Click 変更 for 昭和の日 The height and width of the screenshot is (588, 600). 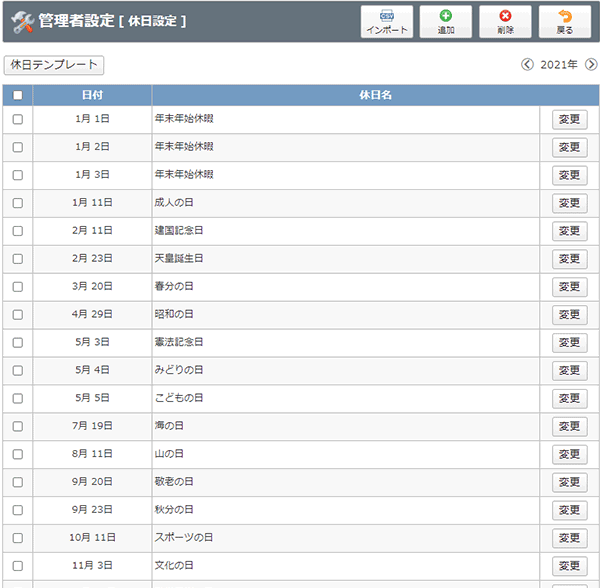[569, 315]
